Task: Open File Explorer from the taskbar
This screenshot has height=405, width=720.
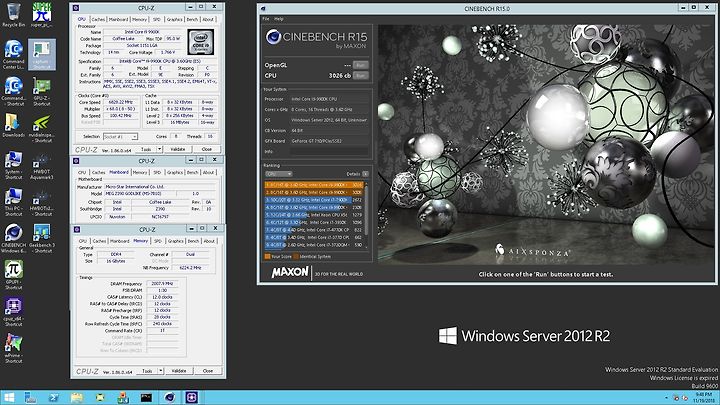Action: click(77, 398)
